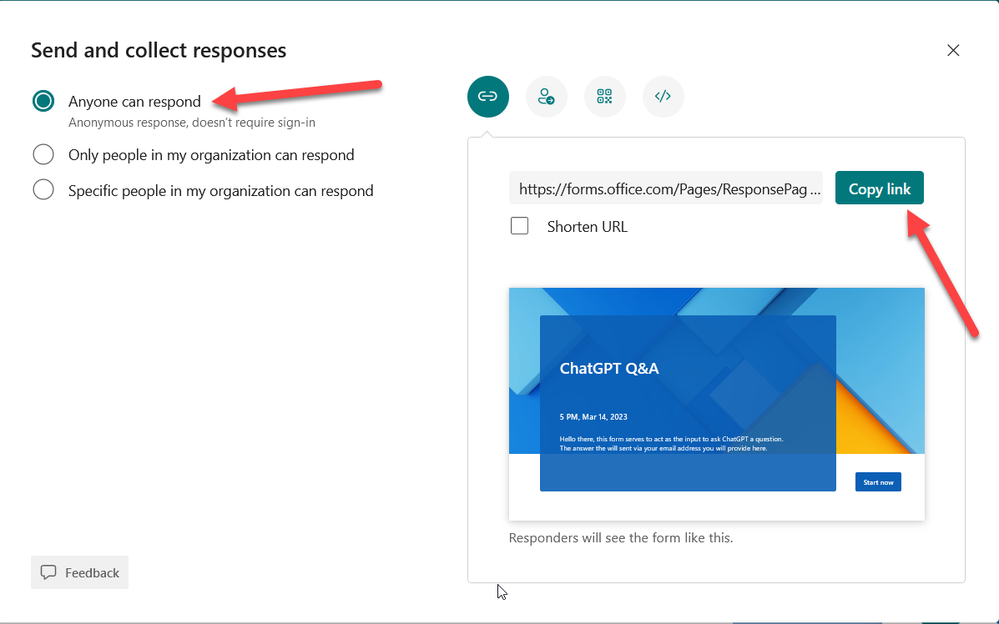Click the Copy link button
999x624 pixels.
pos(879,188)
